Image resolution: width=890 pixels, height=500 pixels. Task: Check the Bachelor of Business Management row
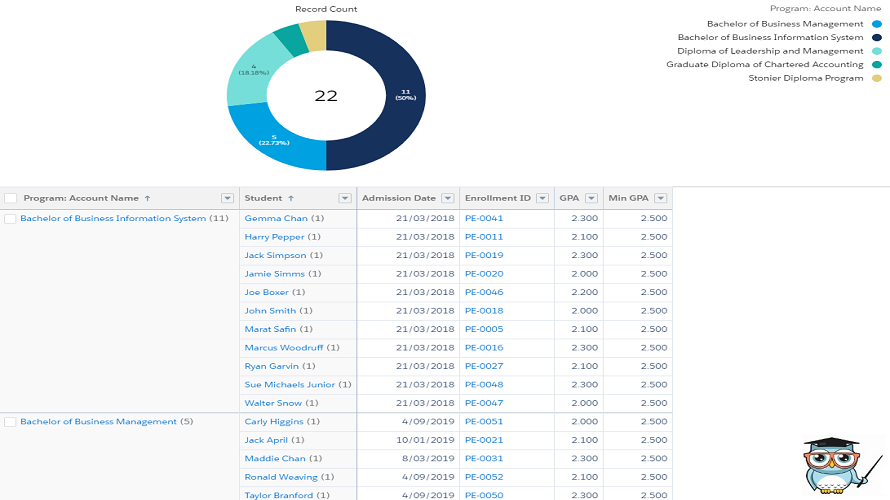click(x=11, y=422)
